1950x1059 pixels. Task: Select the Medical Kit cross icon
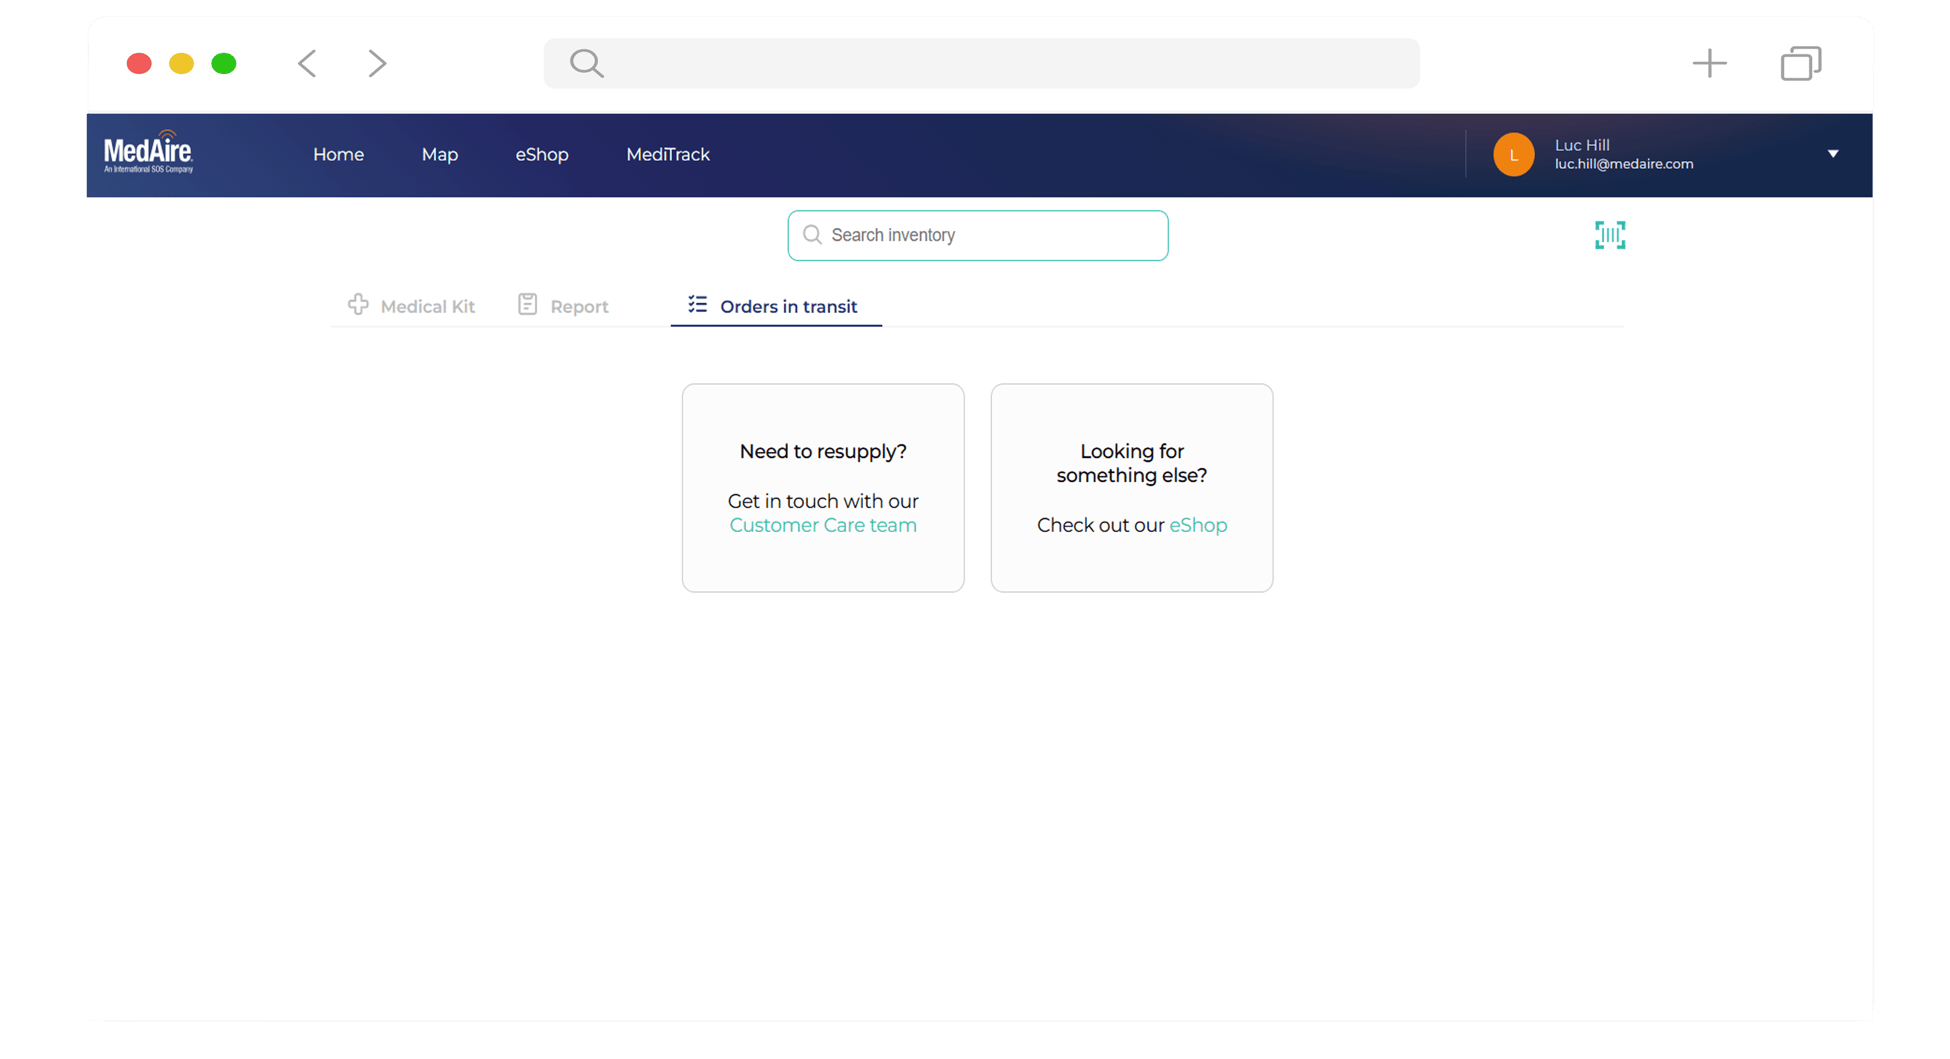point(357,305)
